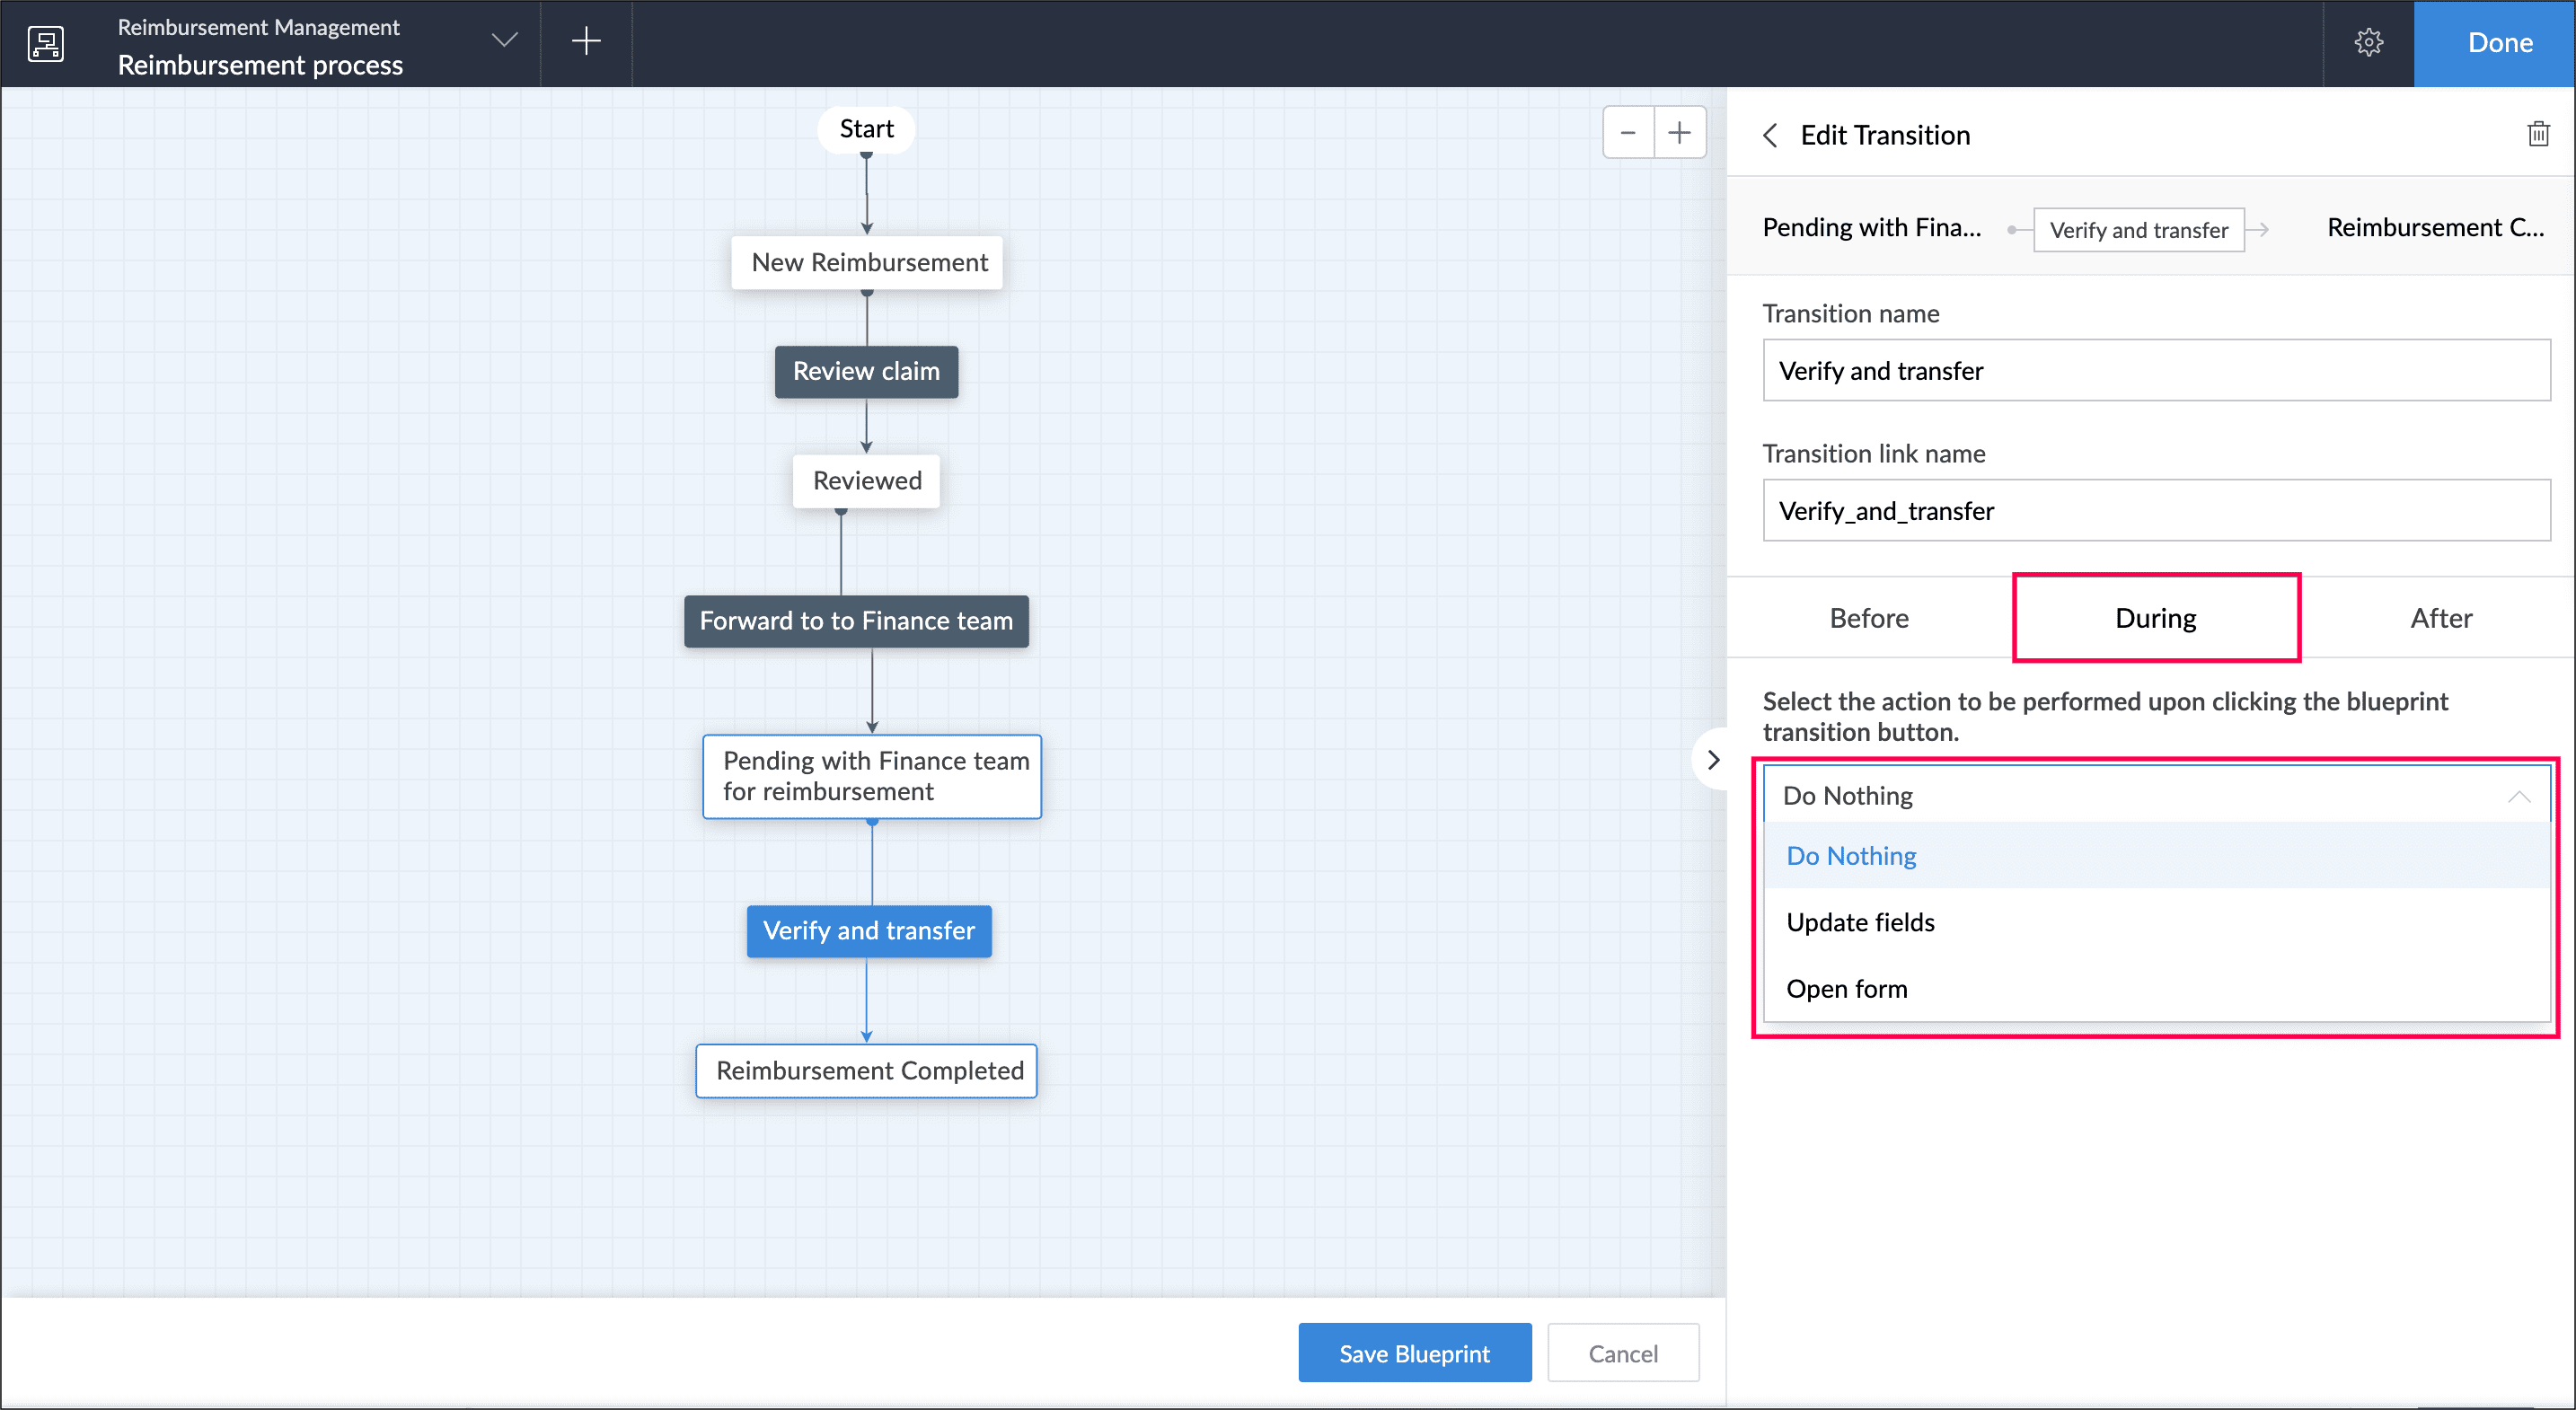Delete transition using trash icon
This screenshot has height=1410, width=2576.
2538,134
